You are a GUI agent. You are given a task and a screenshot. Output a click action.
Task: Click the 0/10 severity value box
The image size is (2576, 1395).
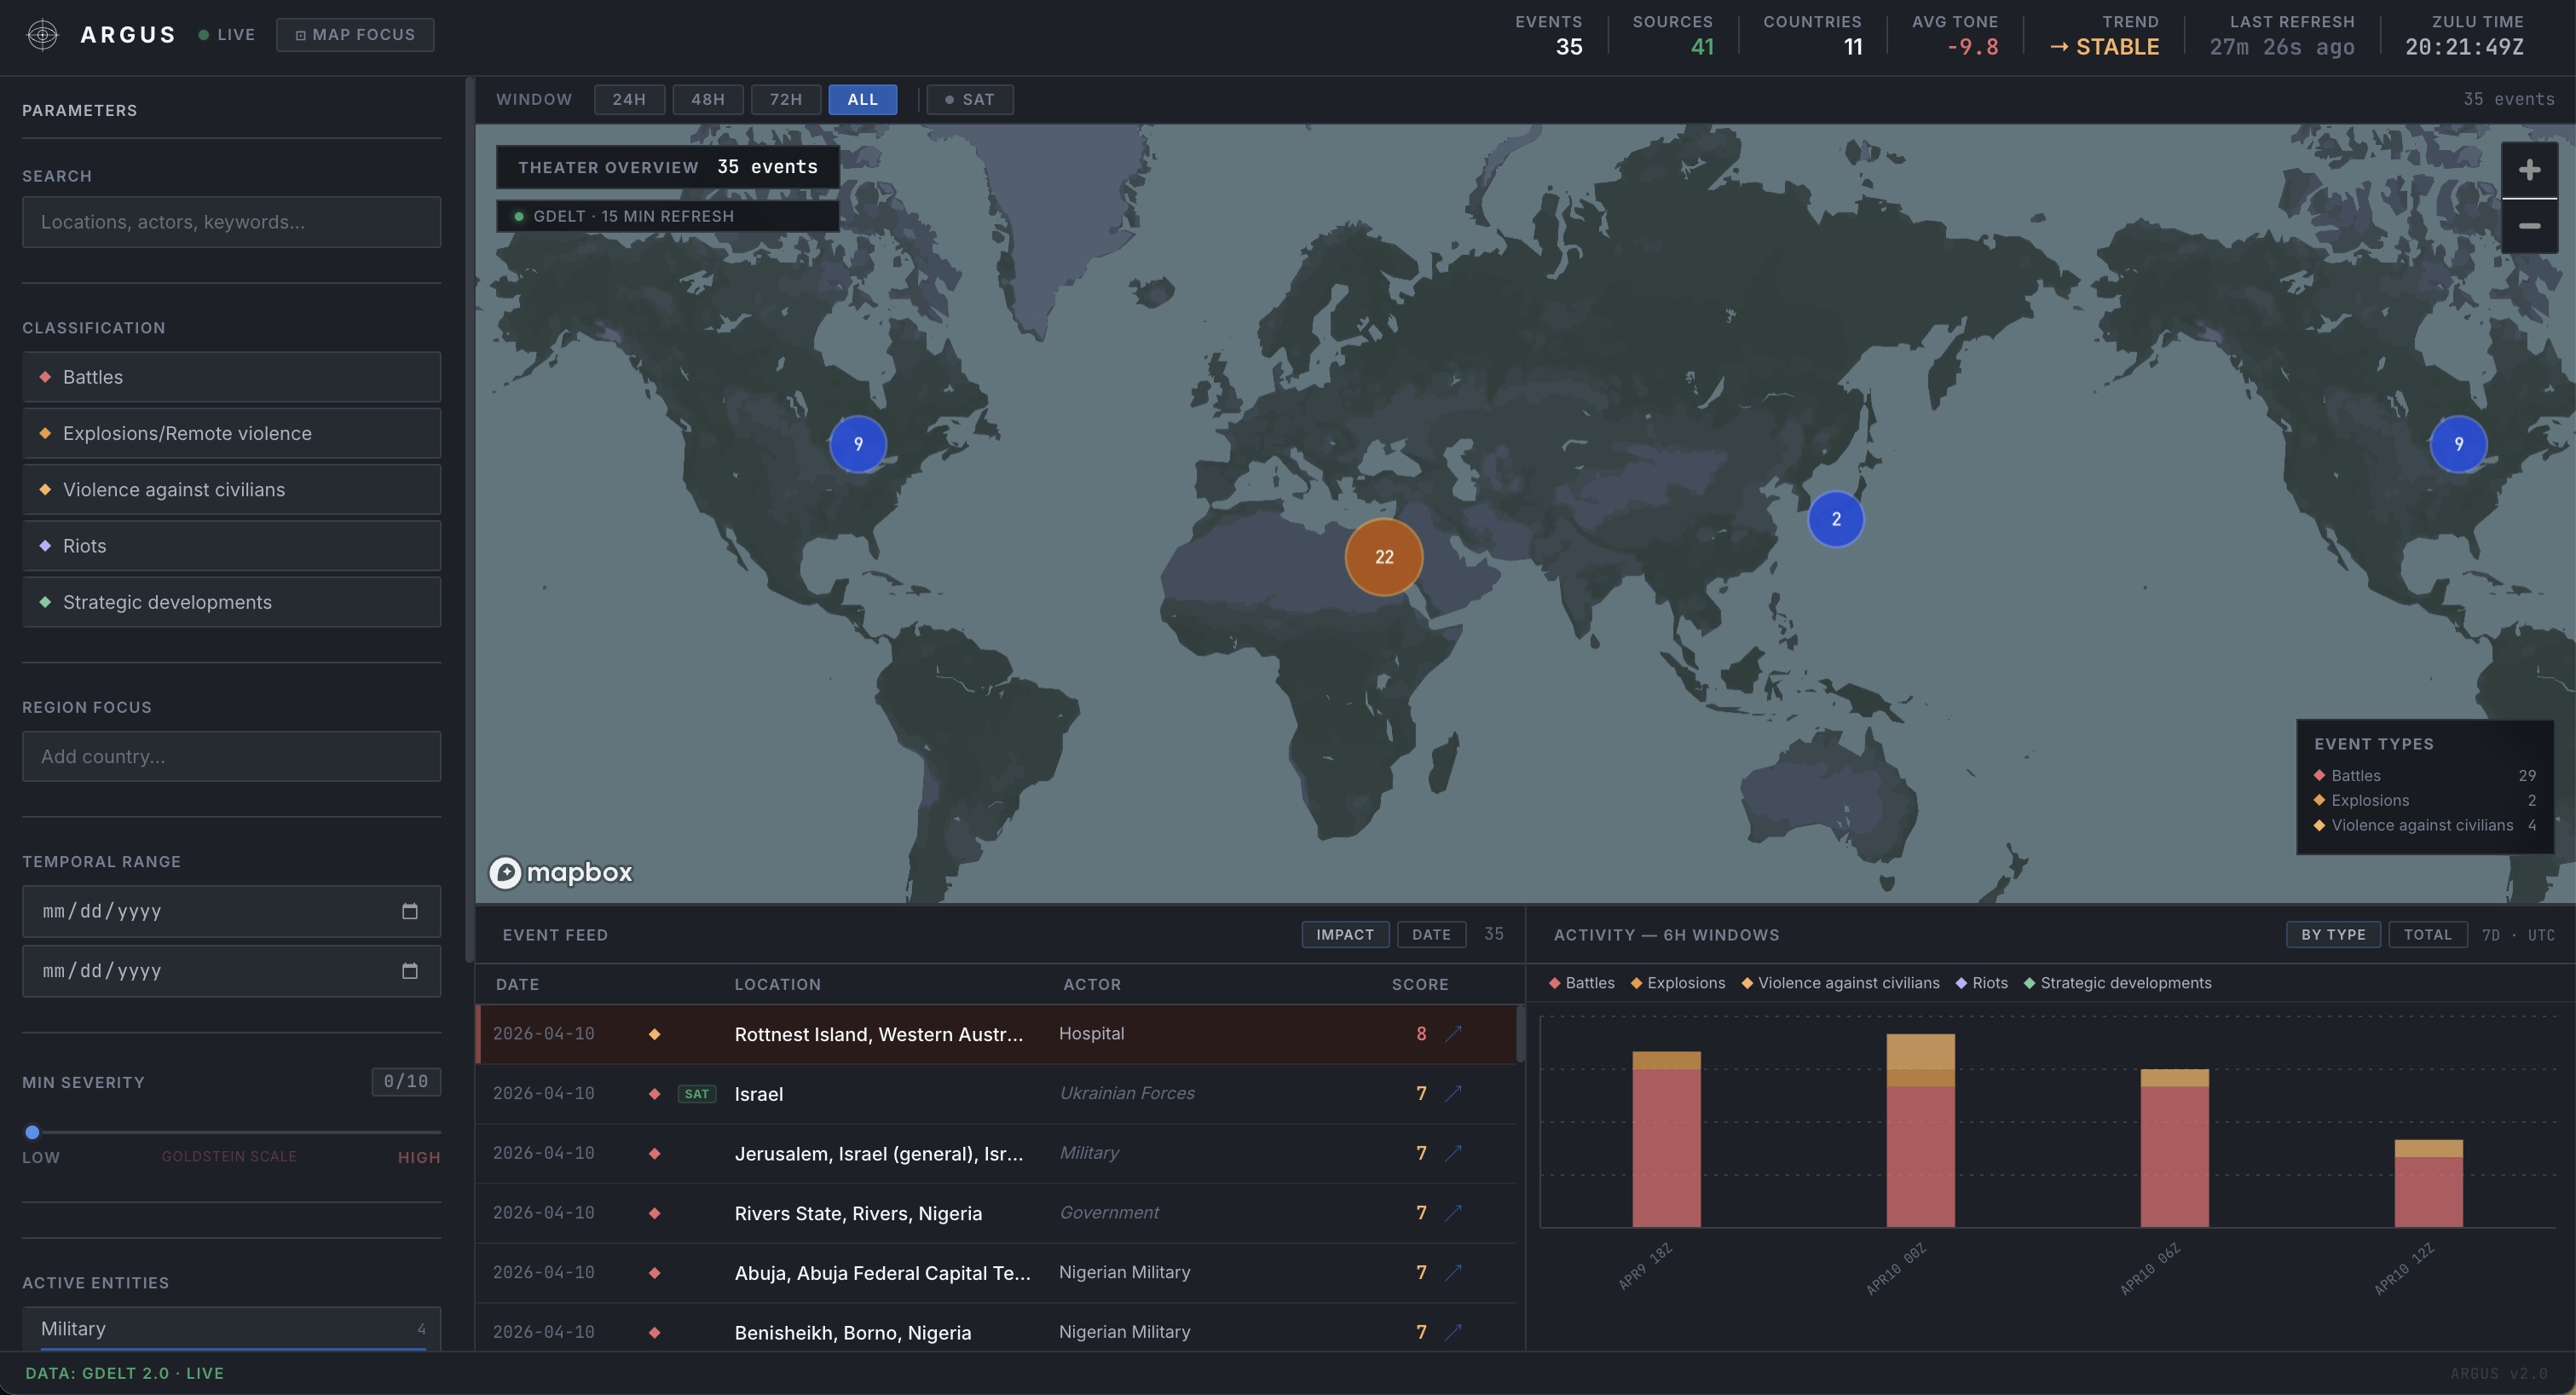click(406, 1082)
